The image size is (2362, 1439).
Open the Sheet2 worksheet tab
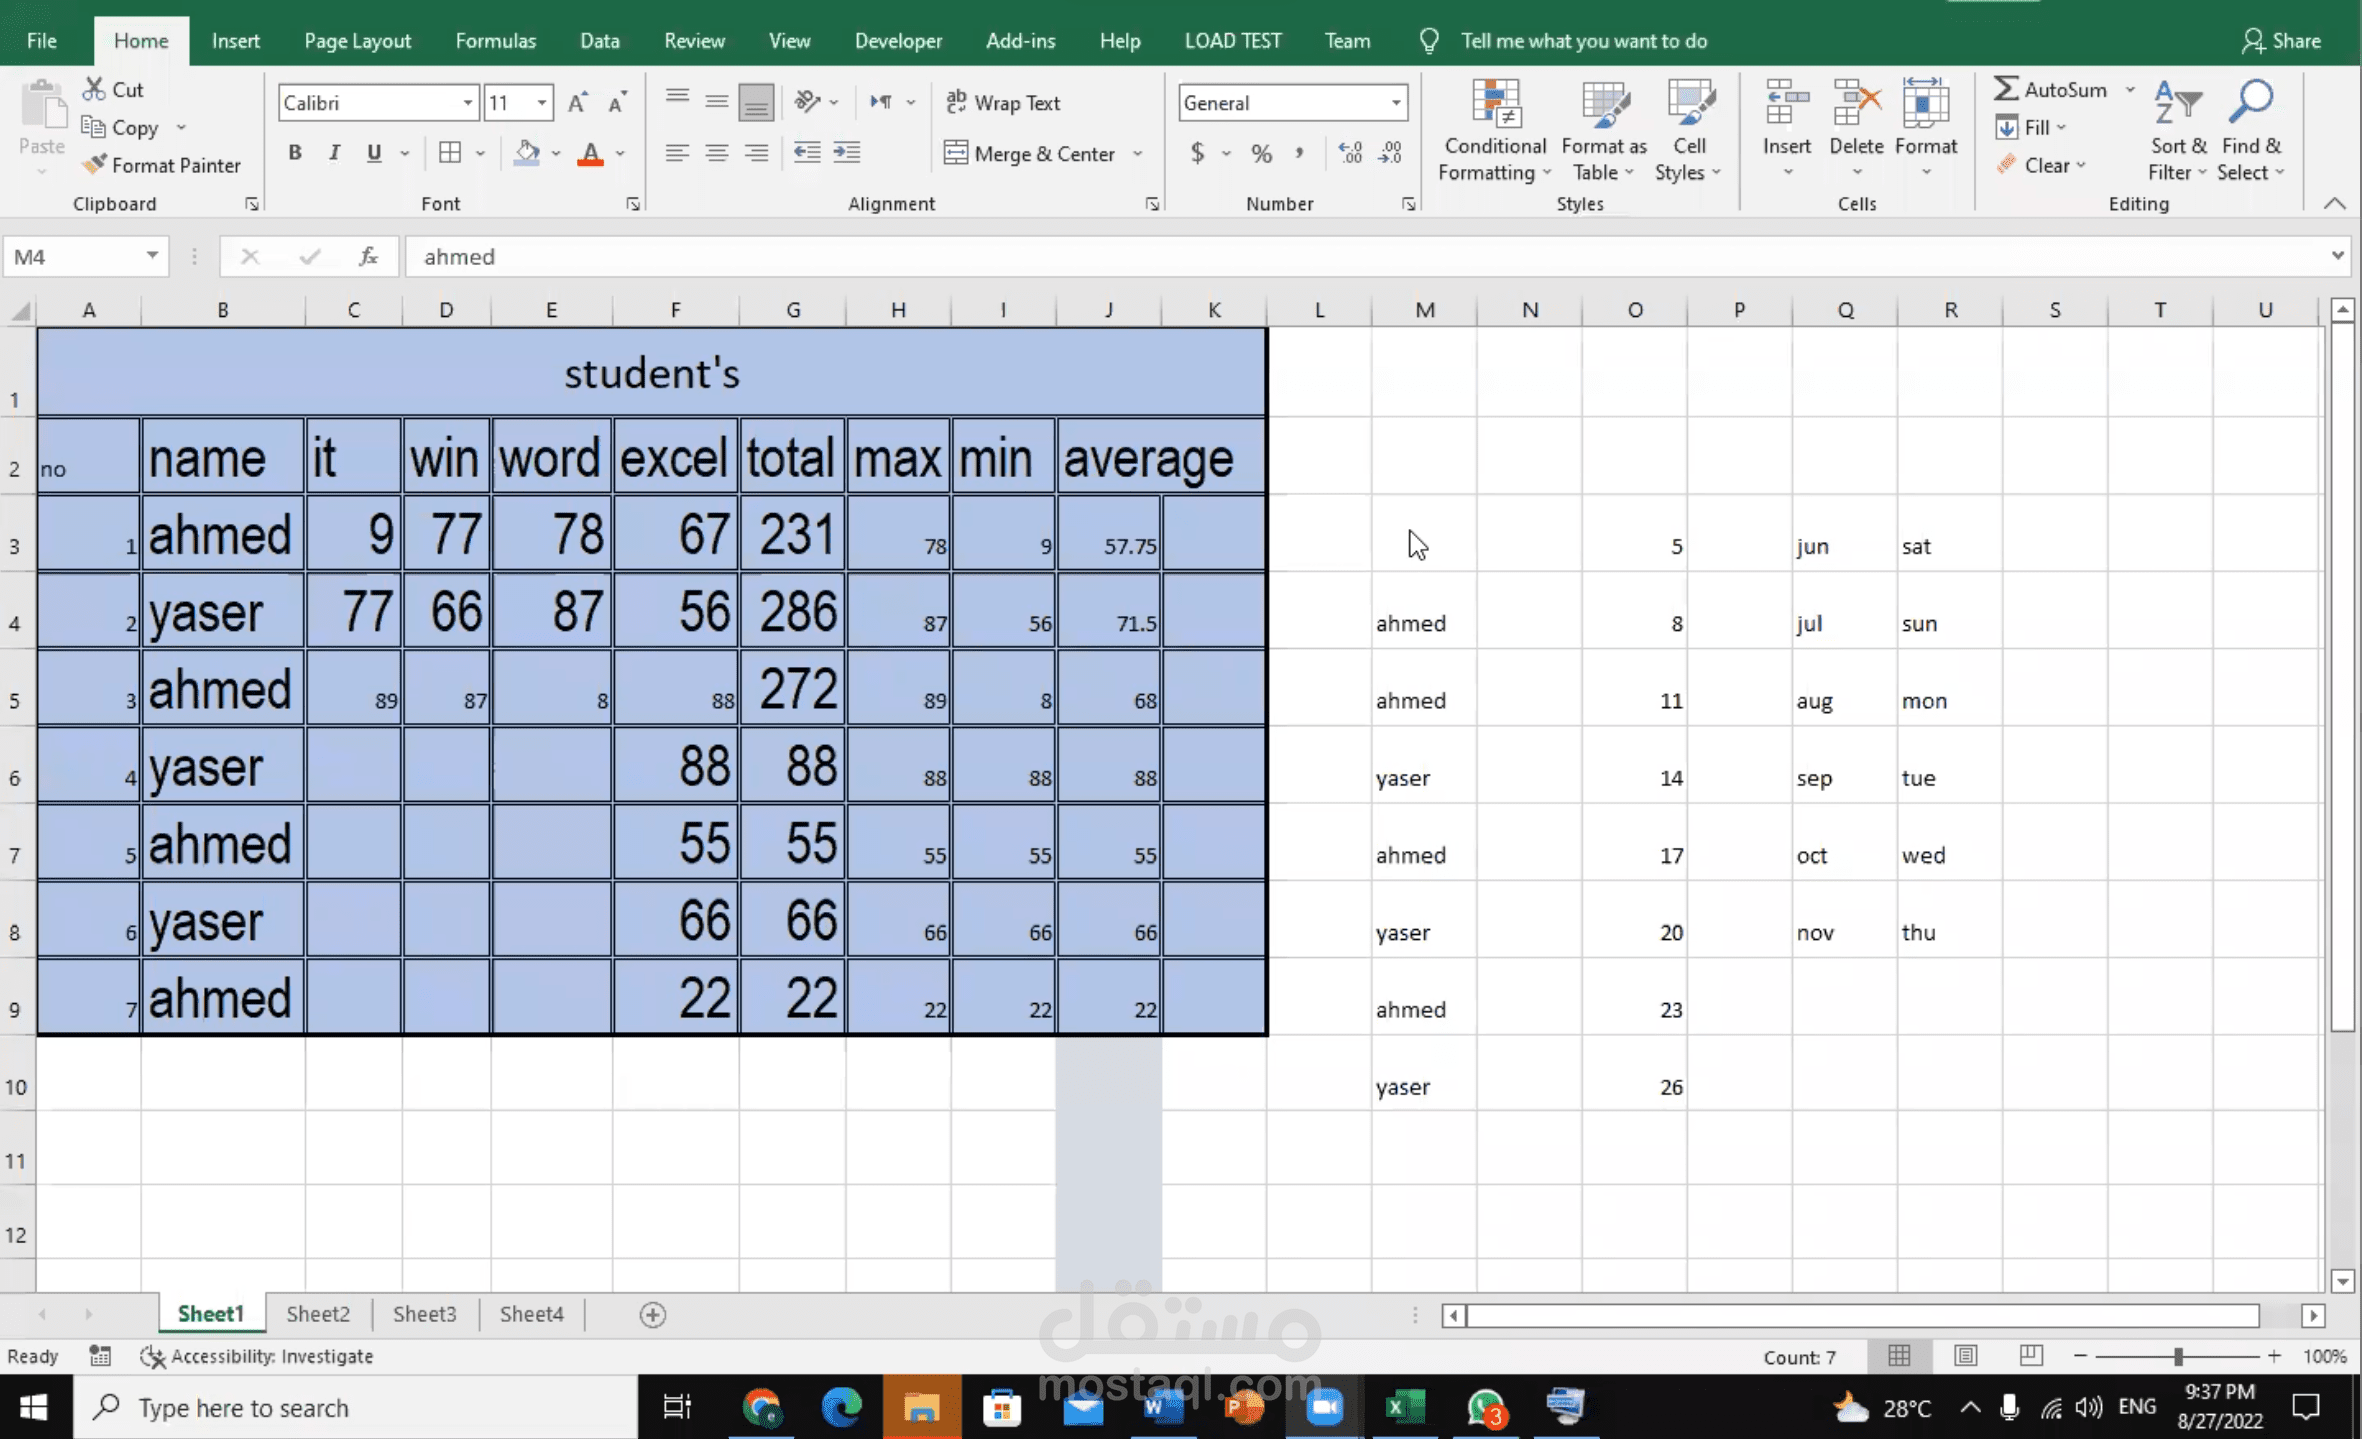[x=318, y=1313]
